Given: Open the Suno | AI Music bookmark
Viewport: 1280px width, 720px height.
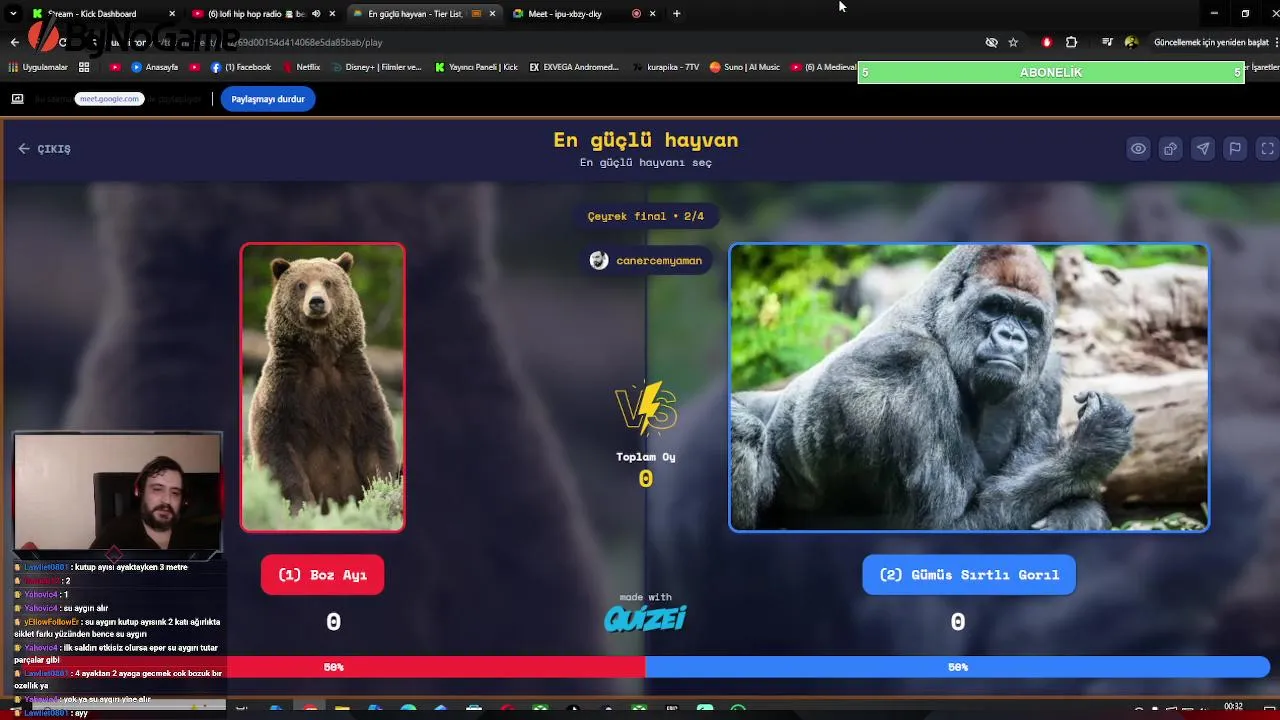Looking at the screenshot, I should click(x=745, y=67).
